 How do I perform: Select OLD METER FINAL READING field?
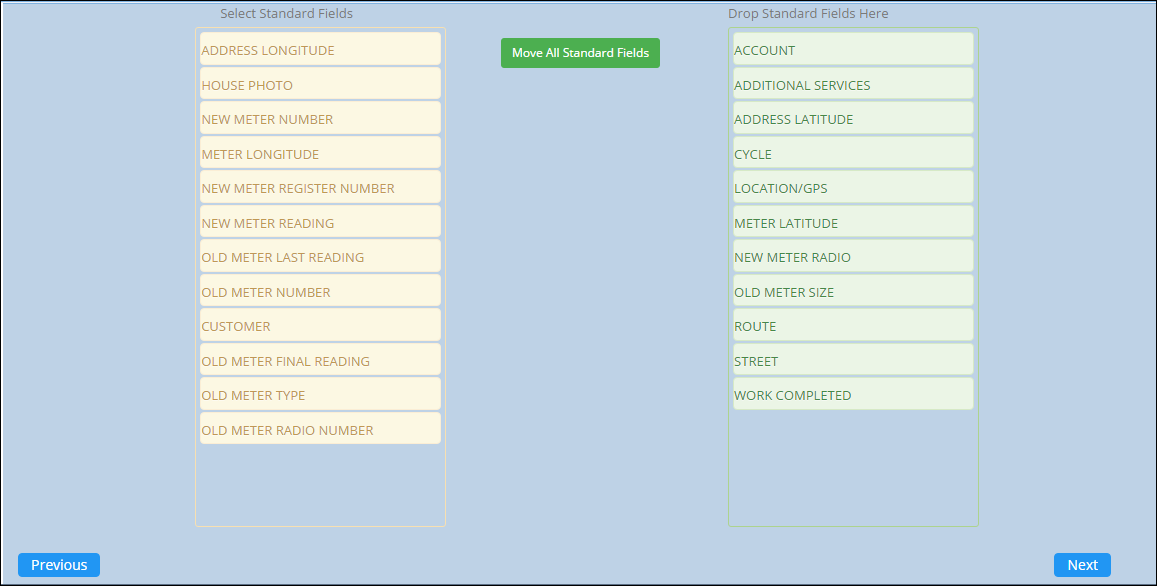[x=320, y=361]
